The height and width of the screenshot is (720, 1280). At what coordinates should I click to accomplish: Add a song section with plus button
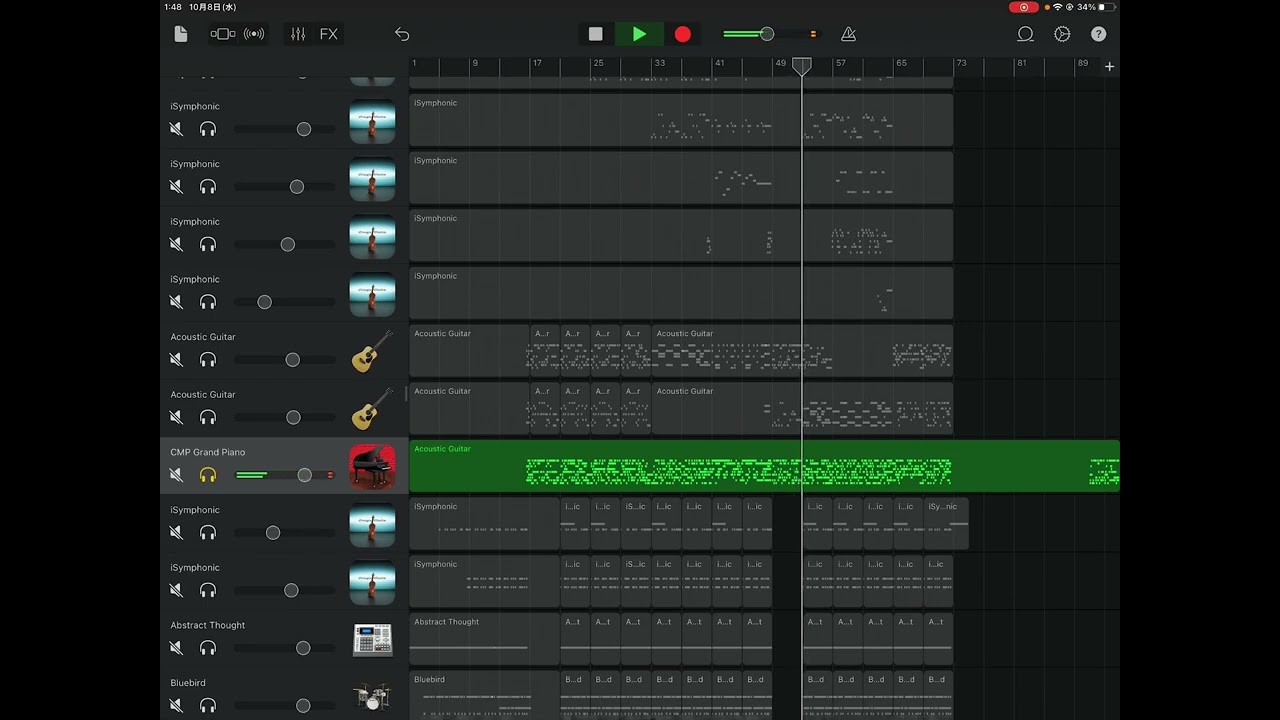click(1109, 66)
